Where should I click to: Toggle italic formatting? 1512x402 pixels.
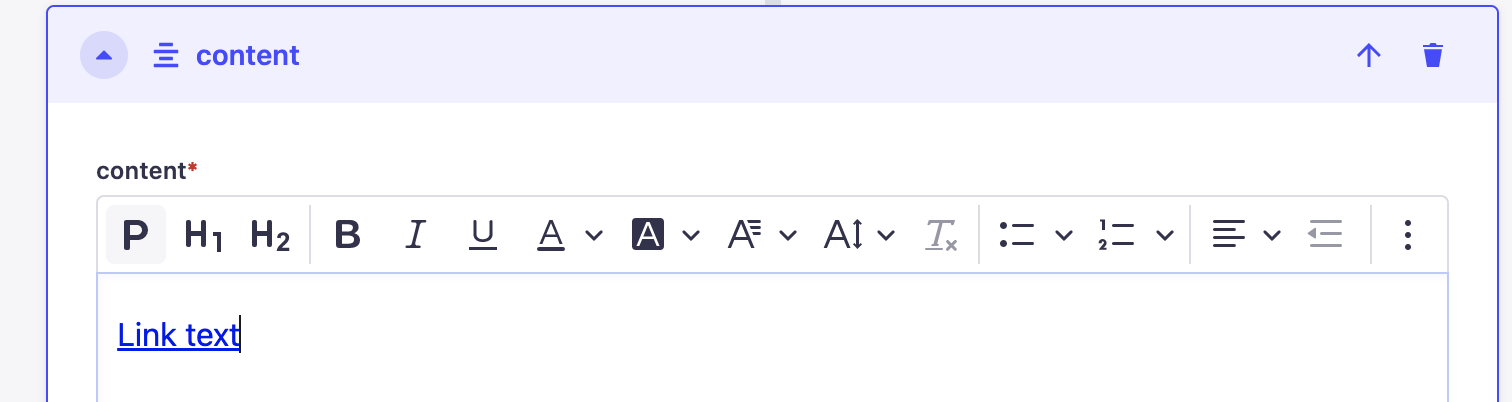[415, 235]
